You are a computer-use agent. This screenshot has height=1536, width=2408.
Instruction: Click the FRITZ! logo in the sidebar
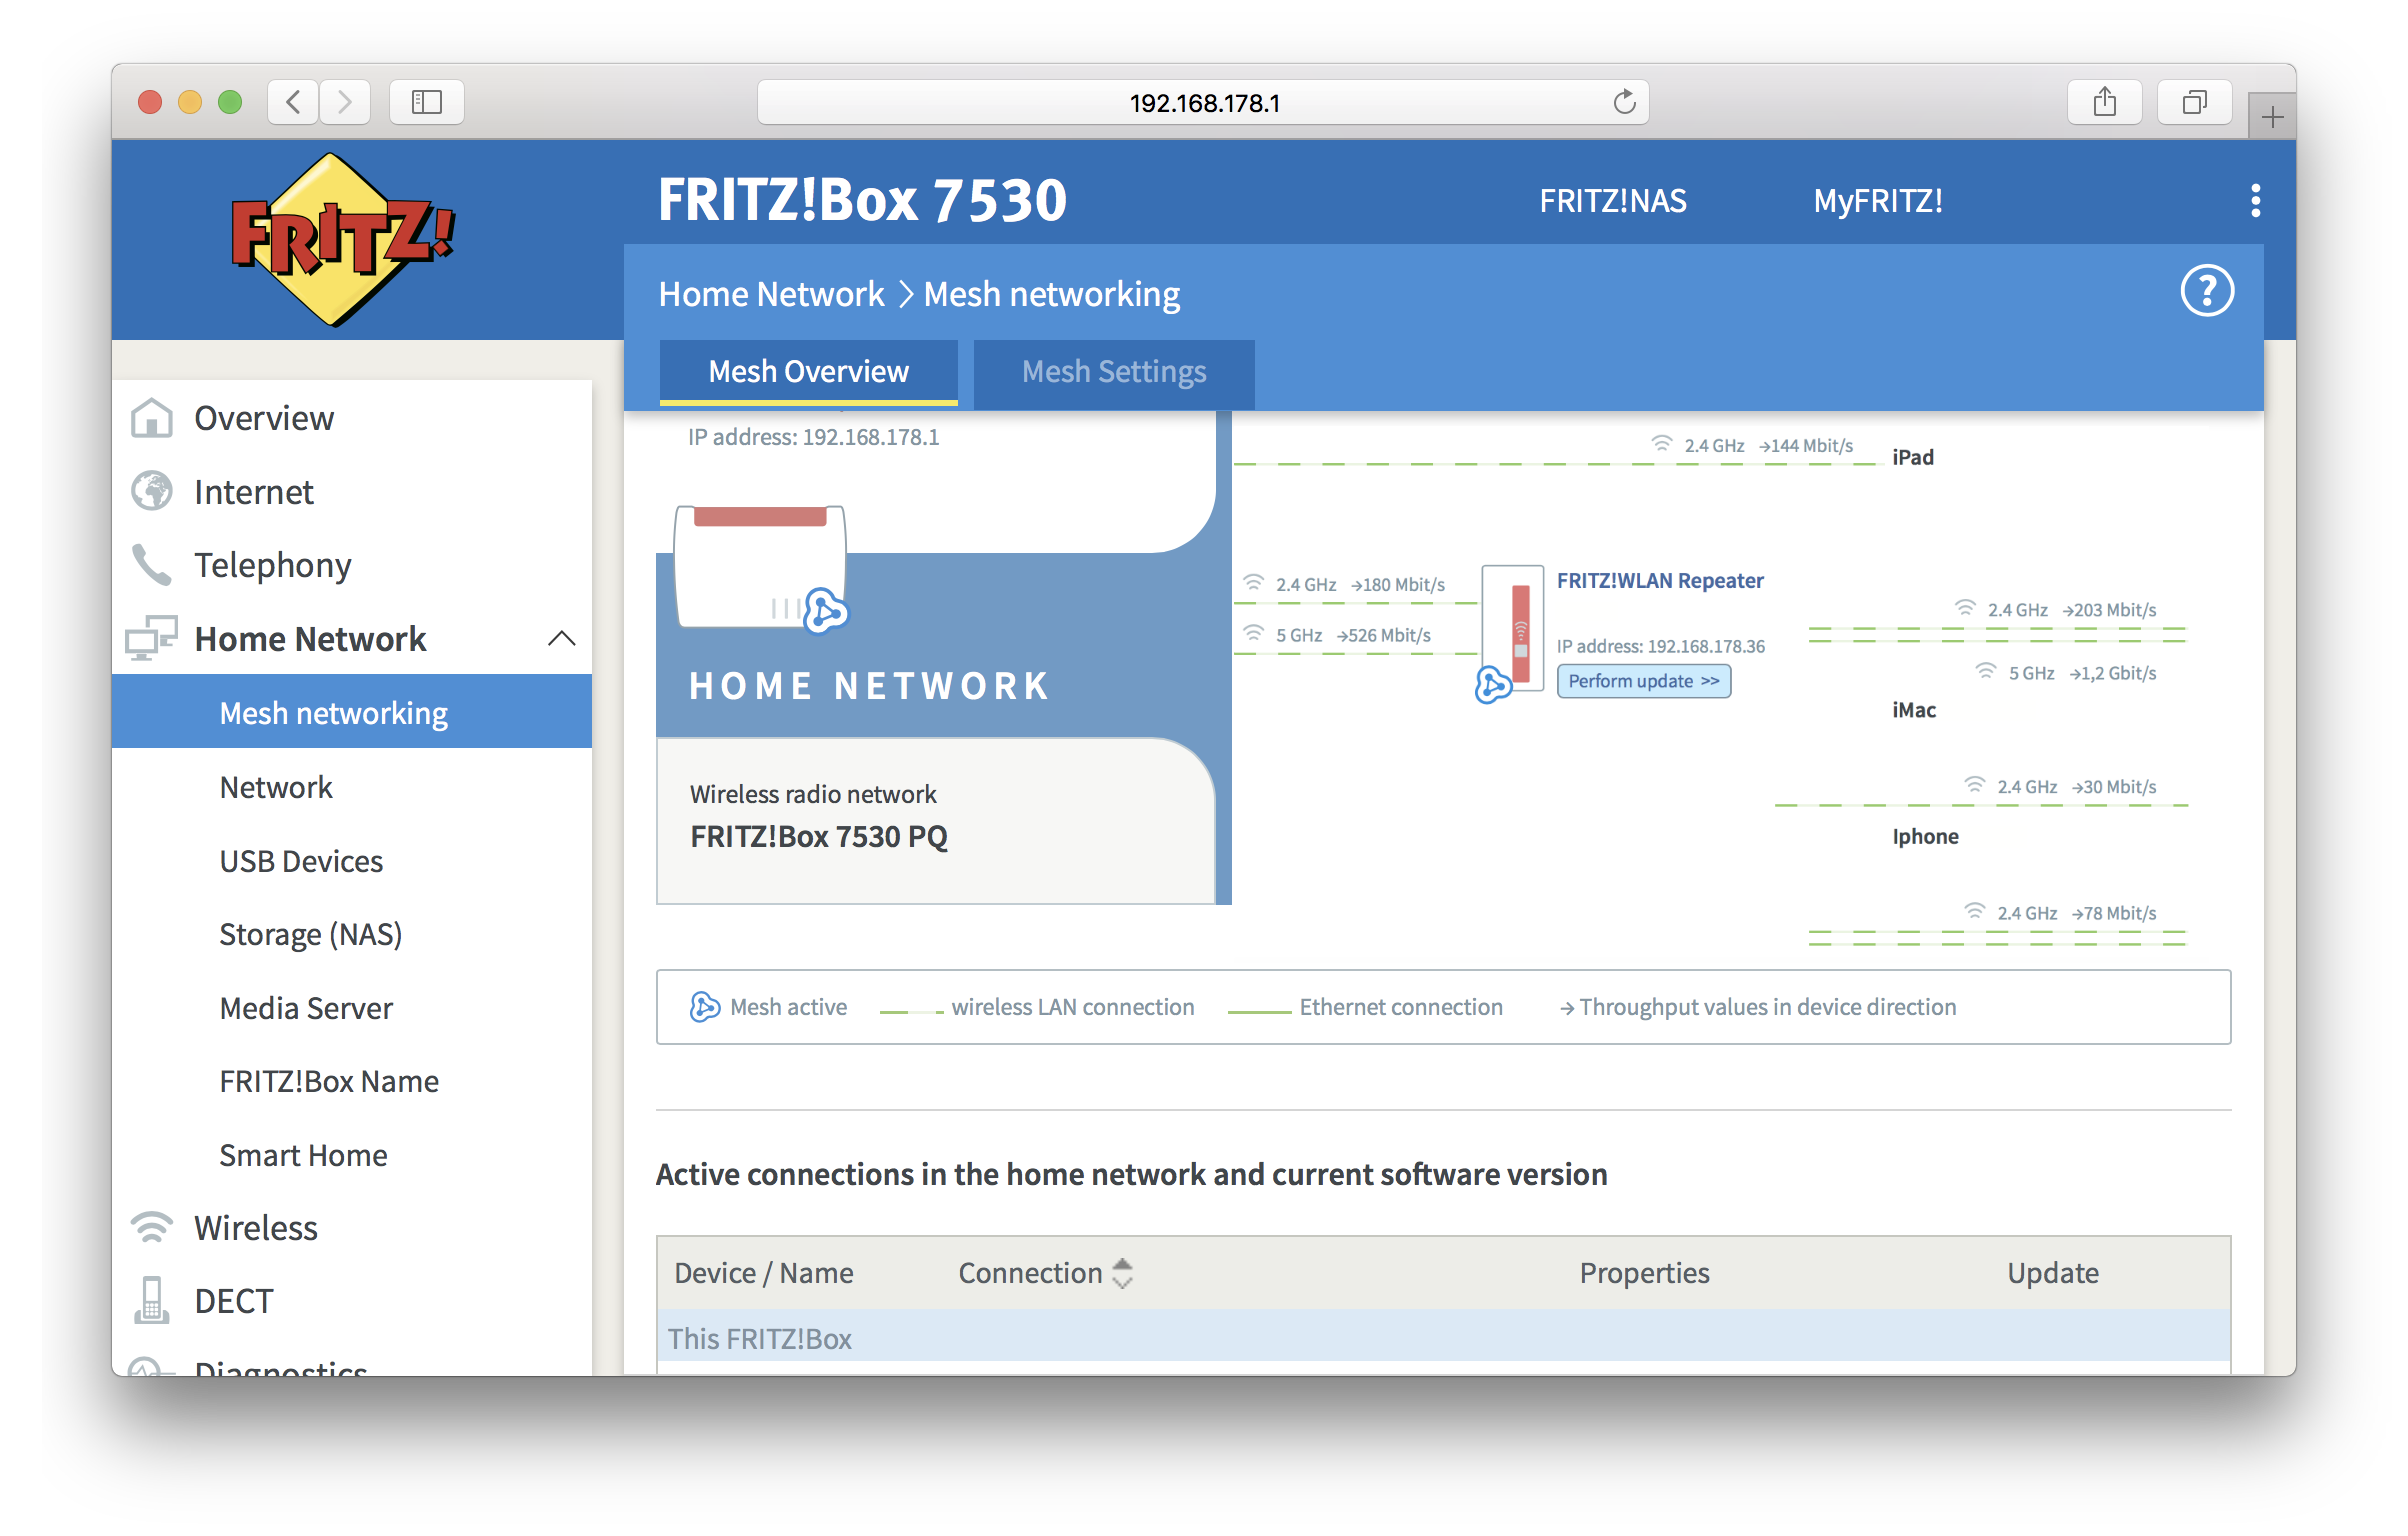[346, 248]
